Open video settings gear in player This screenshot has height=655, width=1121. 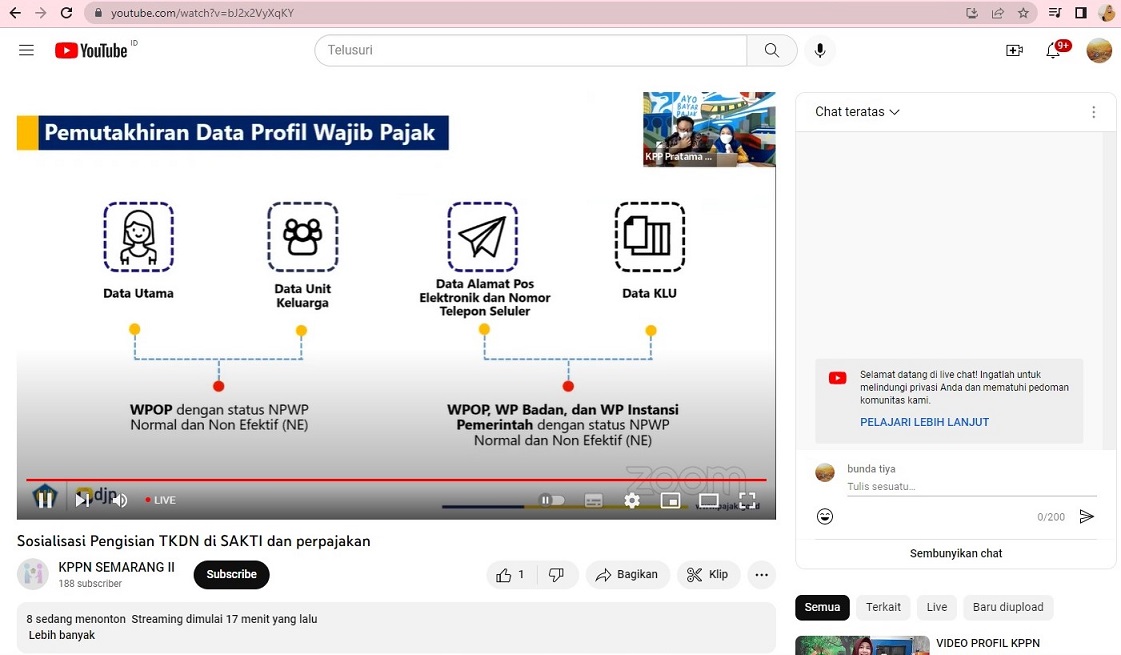coord(632,500)
